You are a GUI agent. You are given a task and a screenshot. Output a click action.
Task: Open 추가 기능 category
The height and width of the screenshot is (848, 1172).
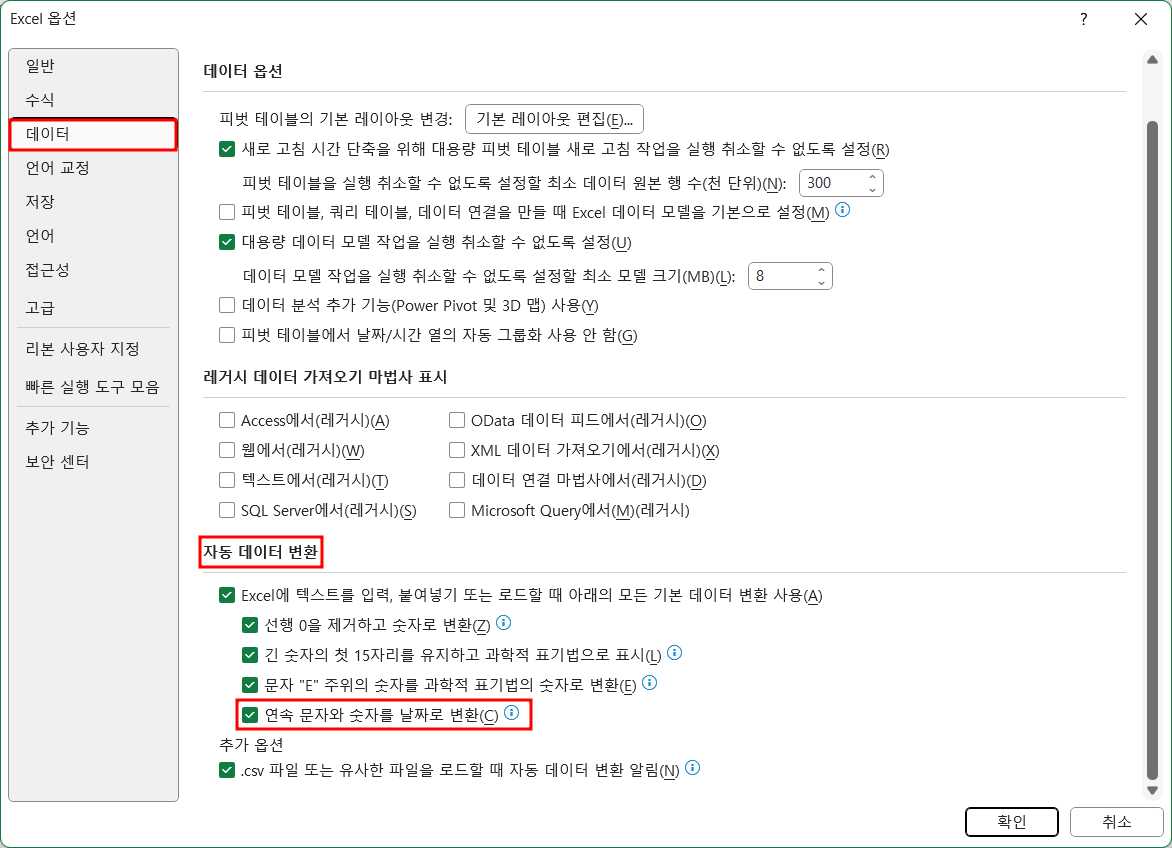pyautogui.click(x=93, y=427)
